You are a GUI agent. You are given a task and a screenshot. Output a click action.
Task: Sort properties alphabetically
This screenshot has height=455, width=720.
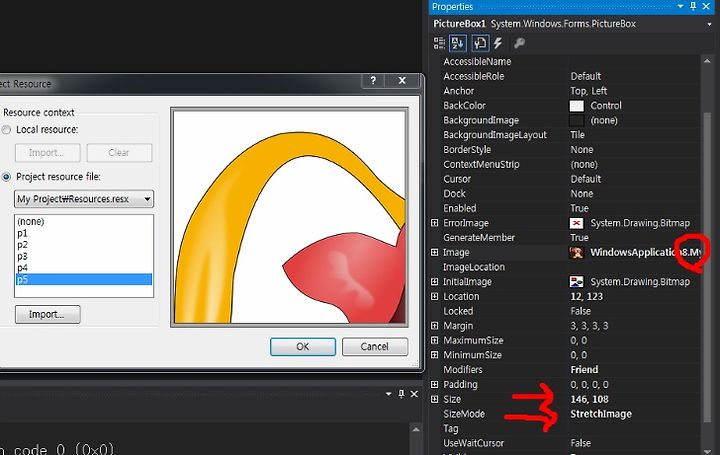458,43
